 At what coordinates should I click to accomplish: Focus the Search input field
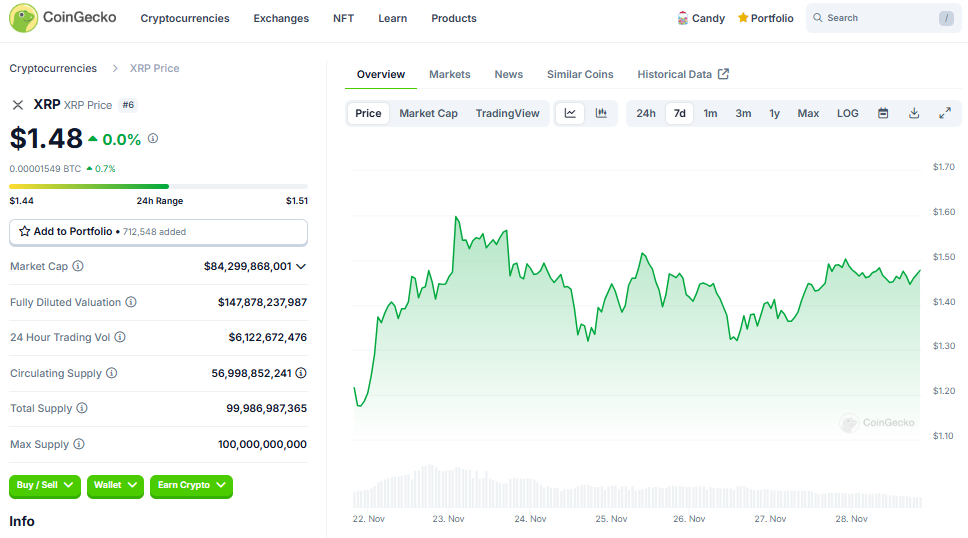pyautogui.click(x=883, y=18)
